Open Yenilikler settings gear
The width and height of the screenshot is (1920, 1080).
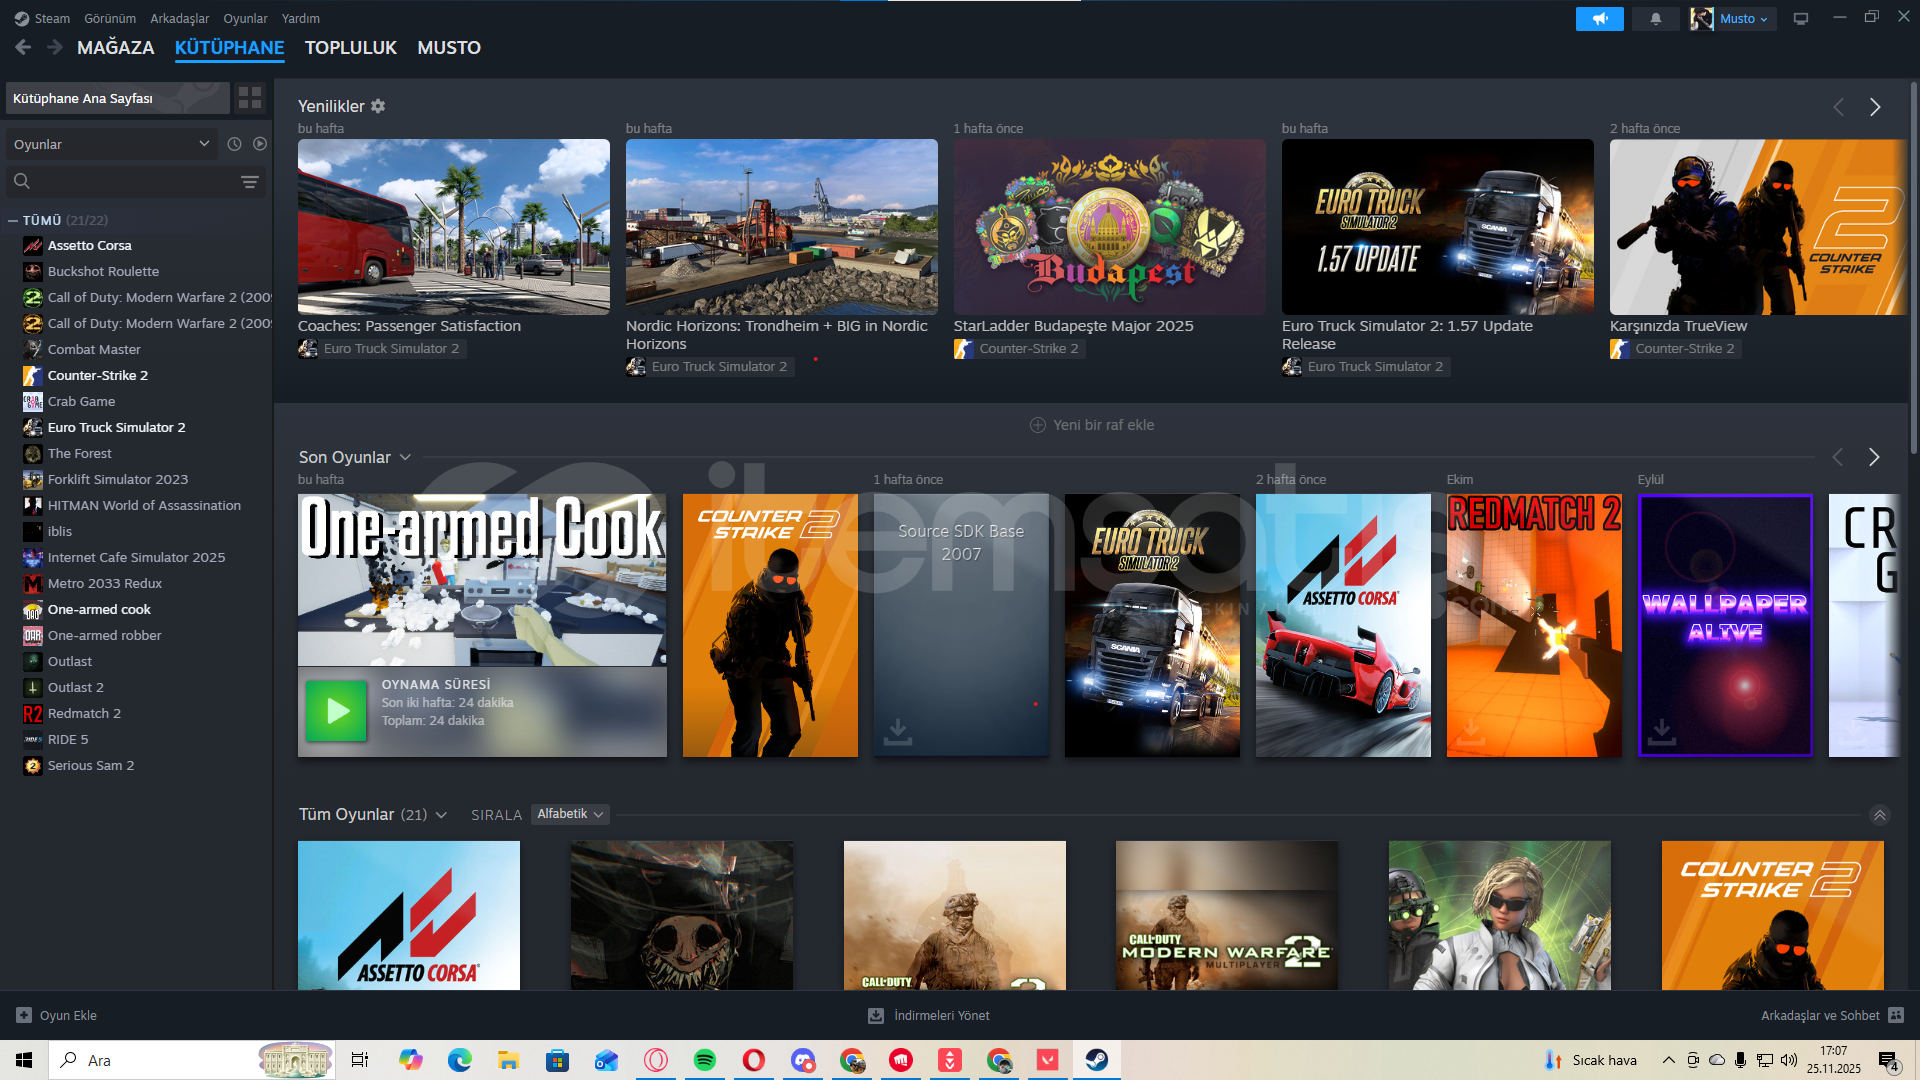[378, 106]
